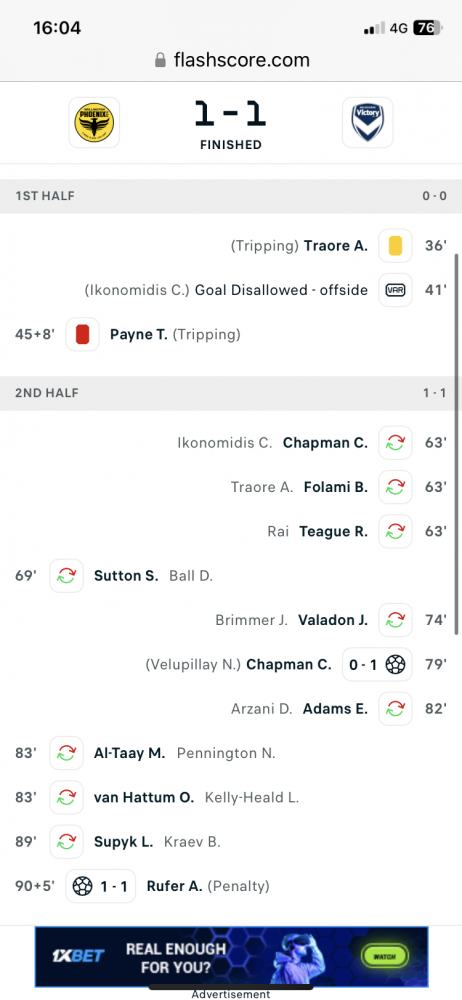Tap the red card icon beside Payne T.

[x=82, y=334]
